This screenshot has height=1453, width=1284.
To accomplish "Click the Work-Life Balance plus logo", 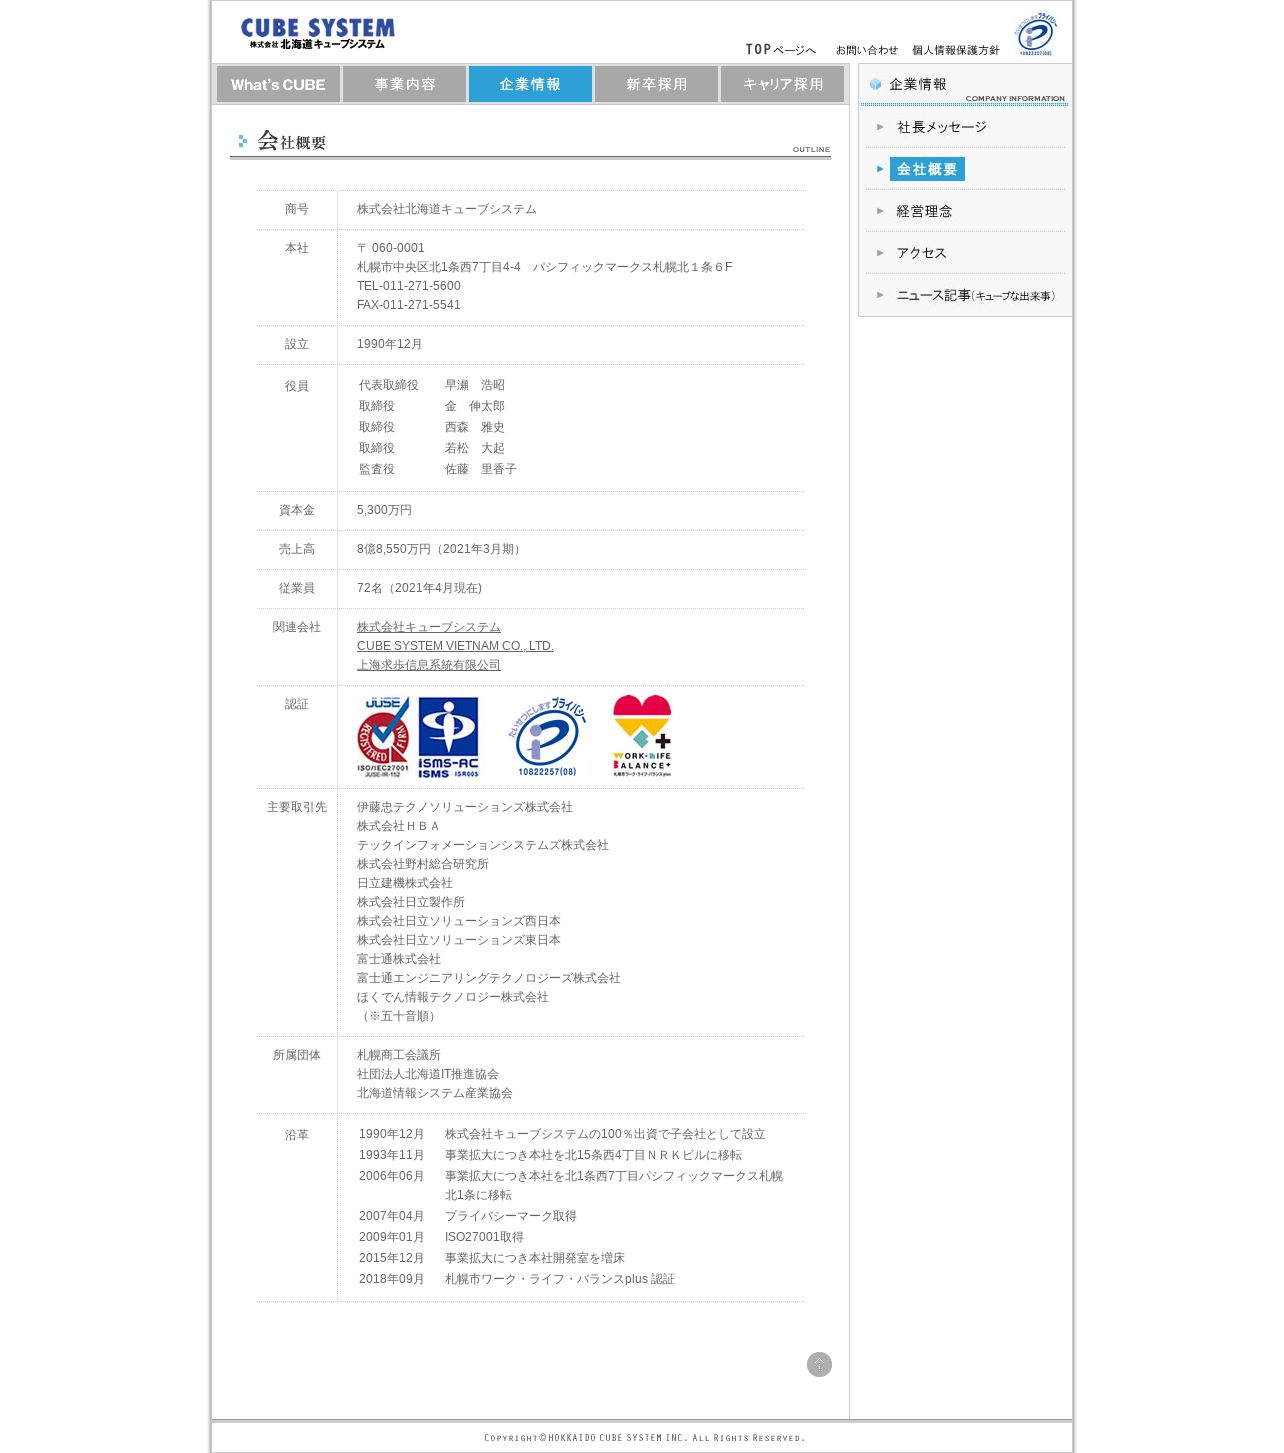I will [x=642, y=736].
